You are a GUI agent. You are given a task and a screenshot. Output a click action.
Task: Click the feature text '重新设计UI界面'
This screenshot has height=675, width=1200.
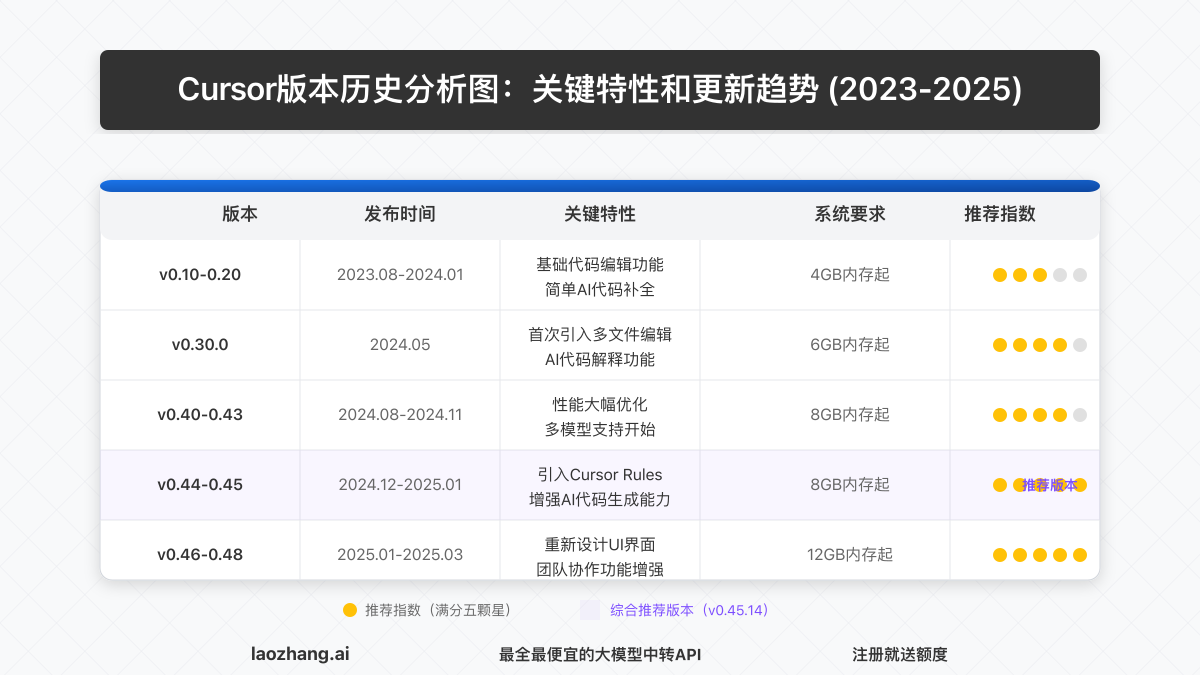pos(600,545)
